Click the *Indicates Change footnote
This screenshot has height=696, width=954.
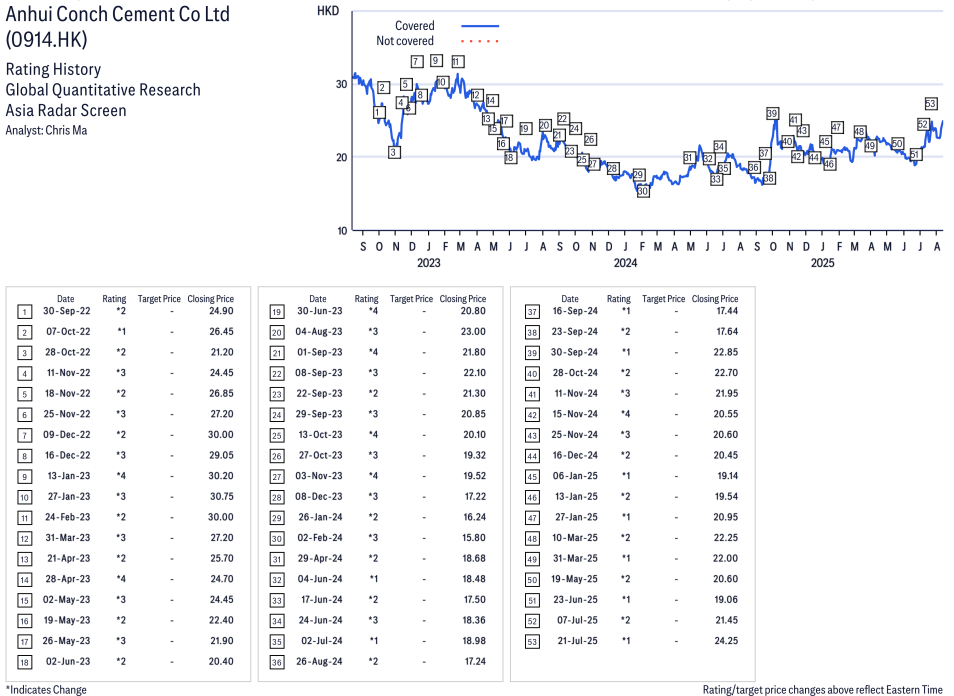pos(46,690)
